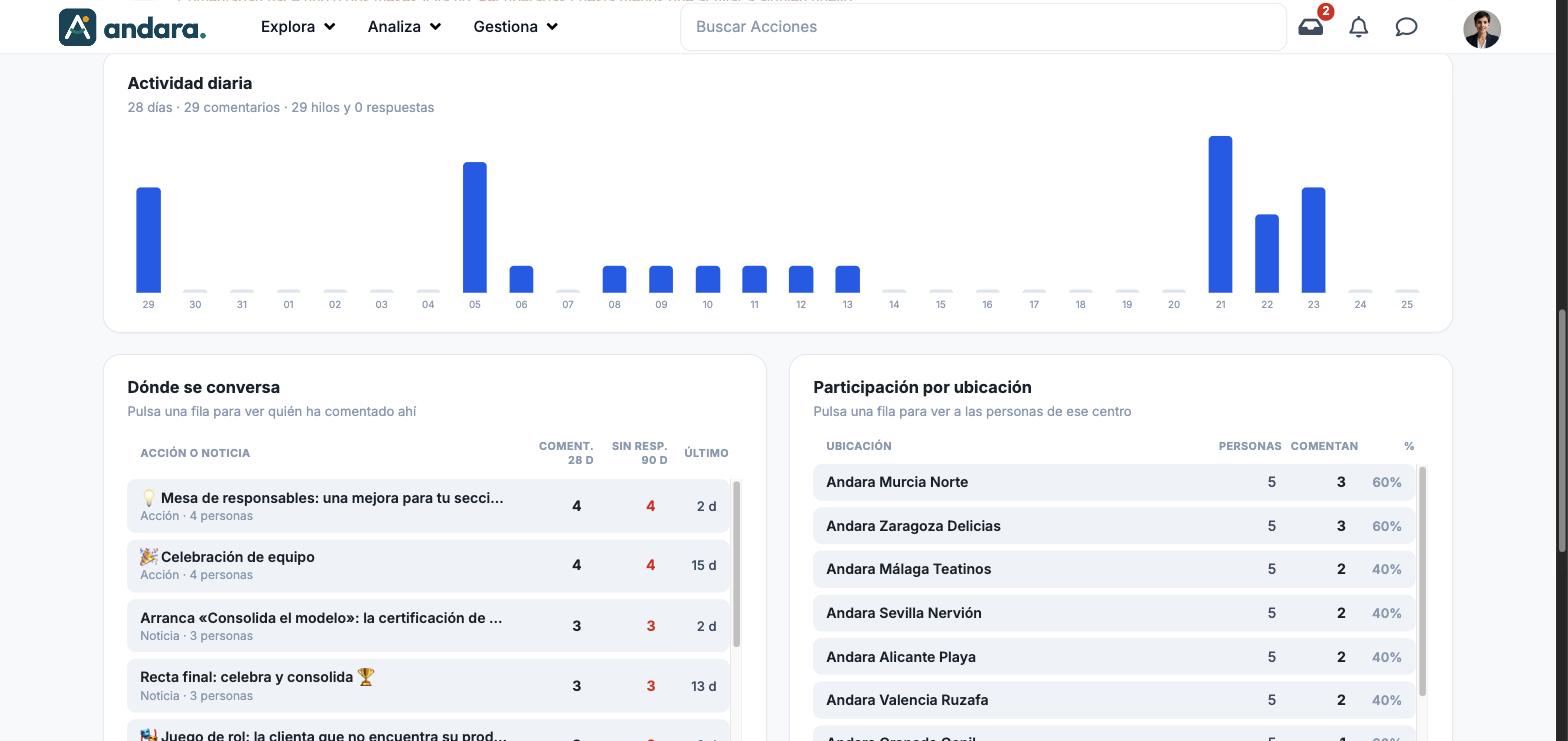Viewport: 1568px width, 741px height.
Task: Click the Actividad diaria heading
Action: (x=190, y=83)
